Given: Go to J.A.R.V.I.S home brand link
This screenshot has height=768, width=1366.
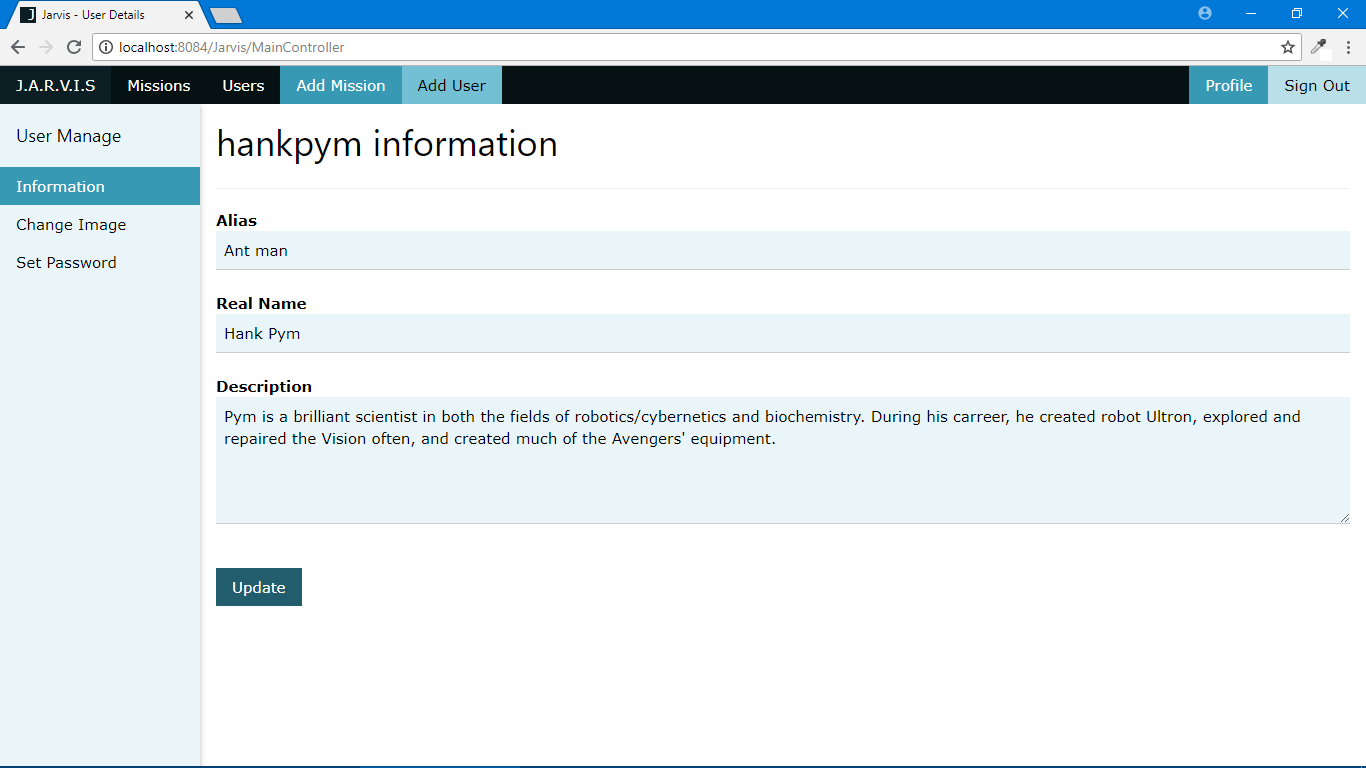Looking at the screenshot, I should 56,85.
